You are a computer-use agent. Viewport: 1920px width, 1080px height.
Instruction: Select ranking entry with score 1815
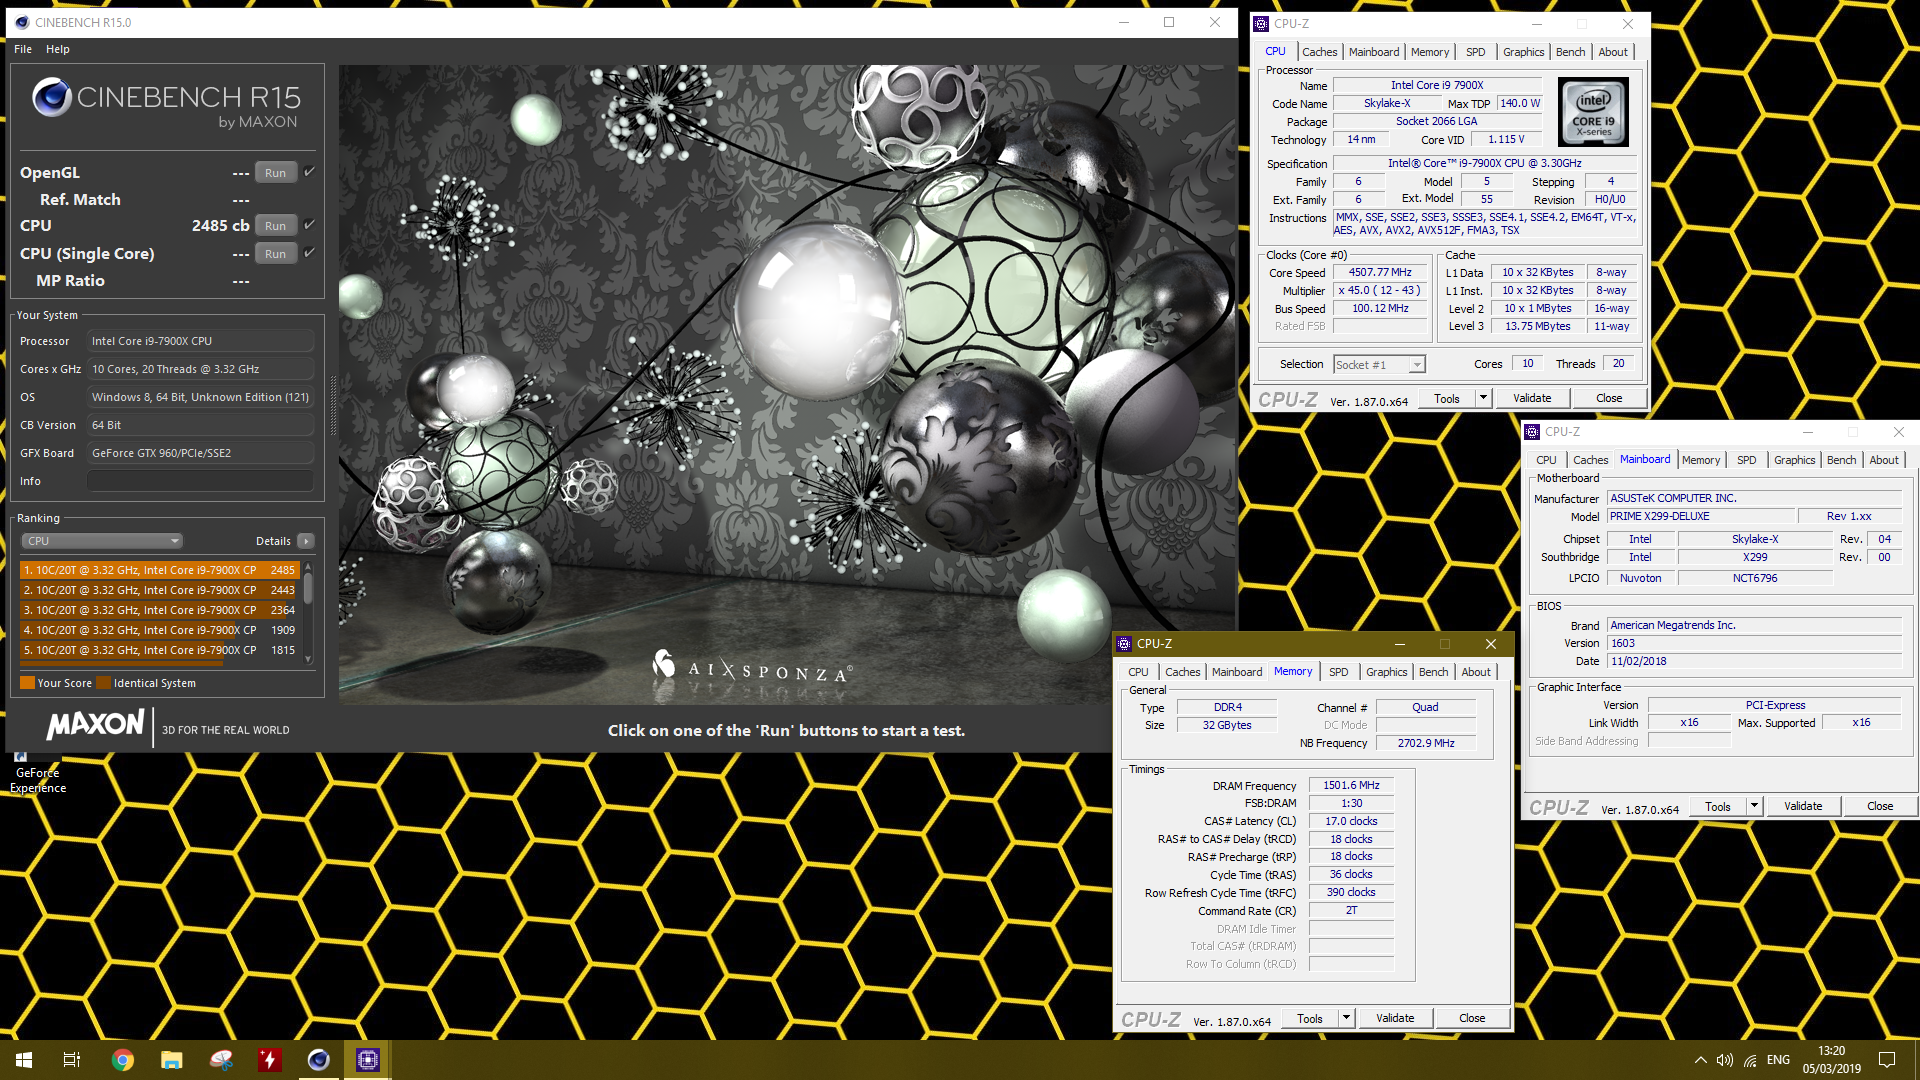click(x=159, y=650)
